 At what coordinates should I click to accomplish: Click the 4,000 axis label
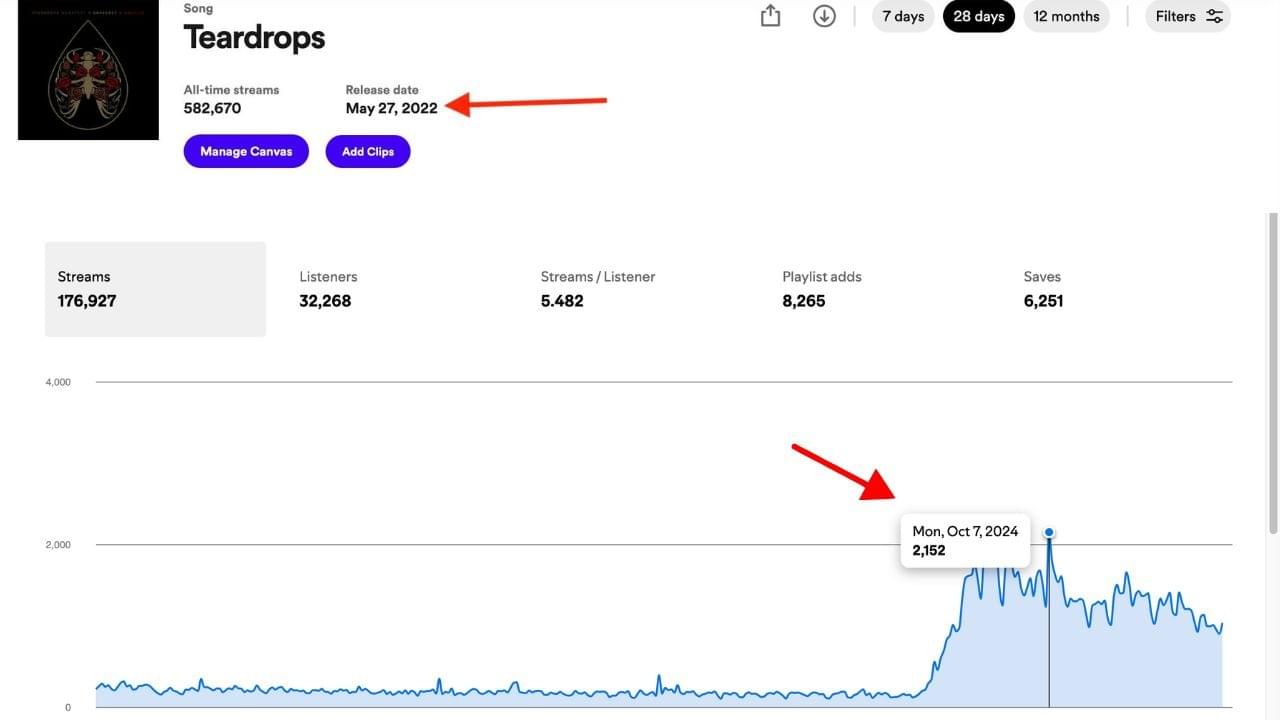[58, 382]
